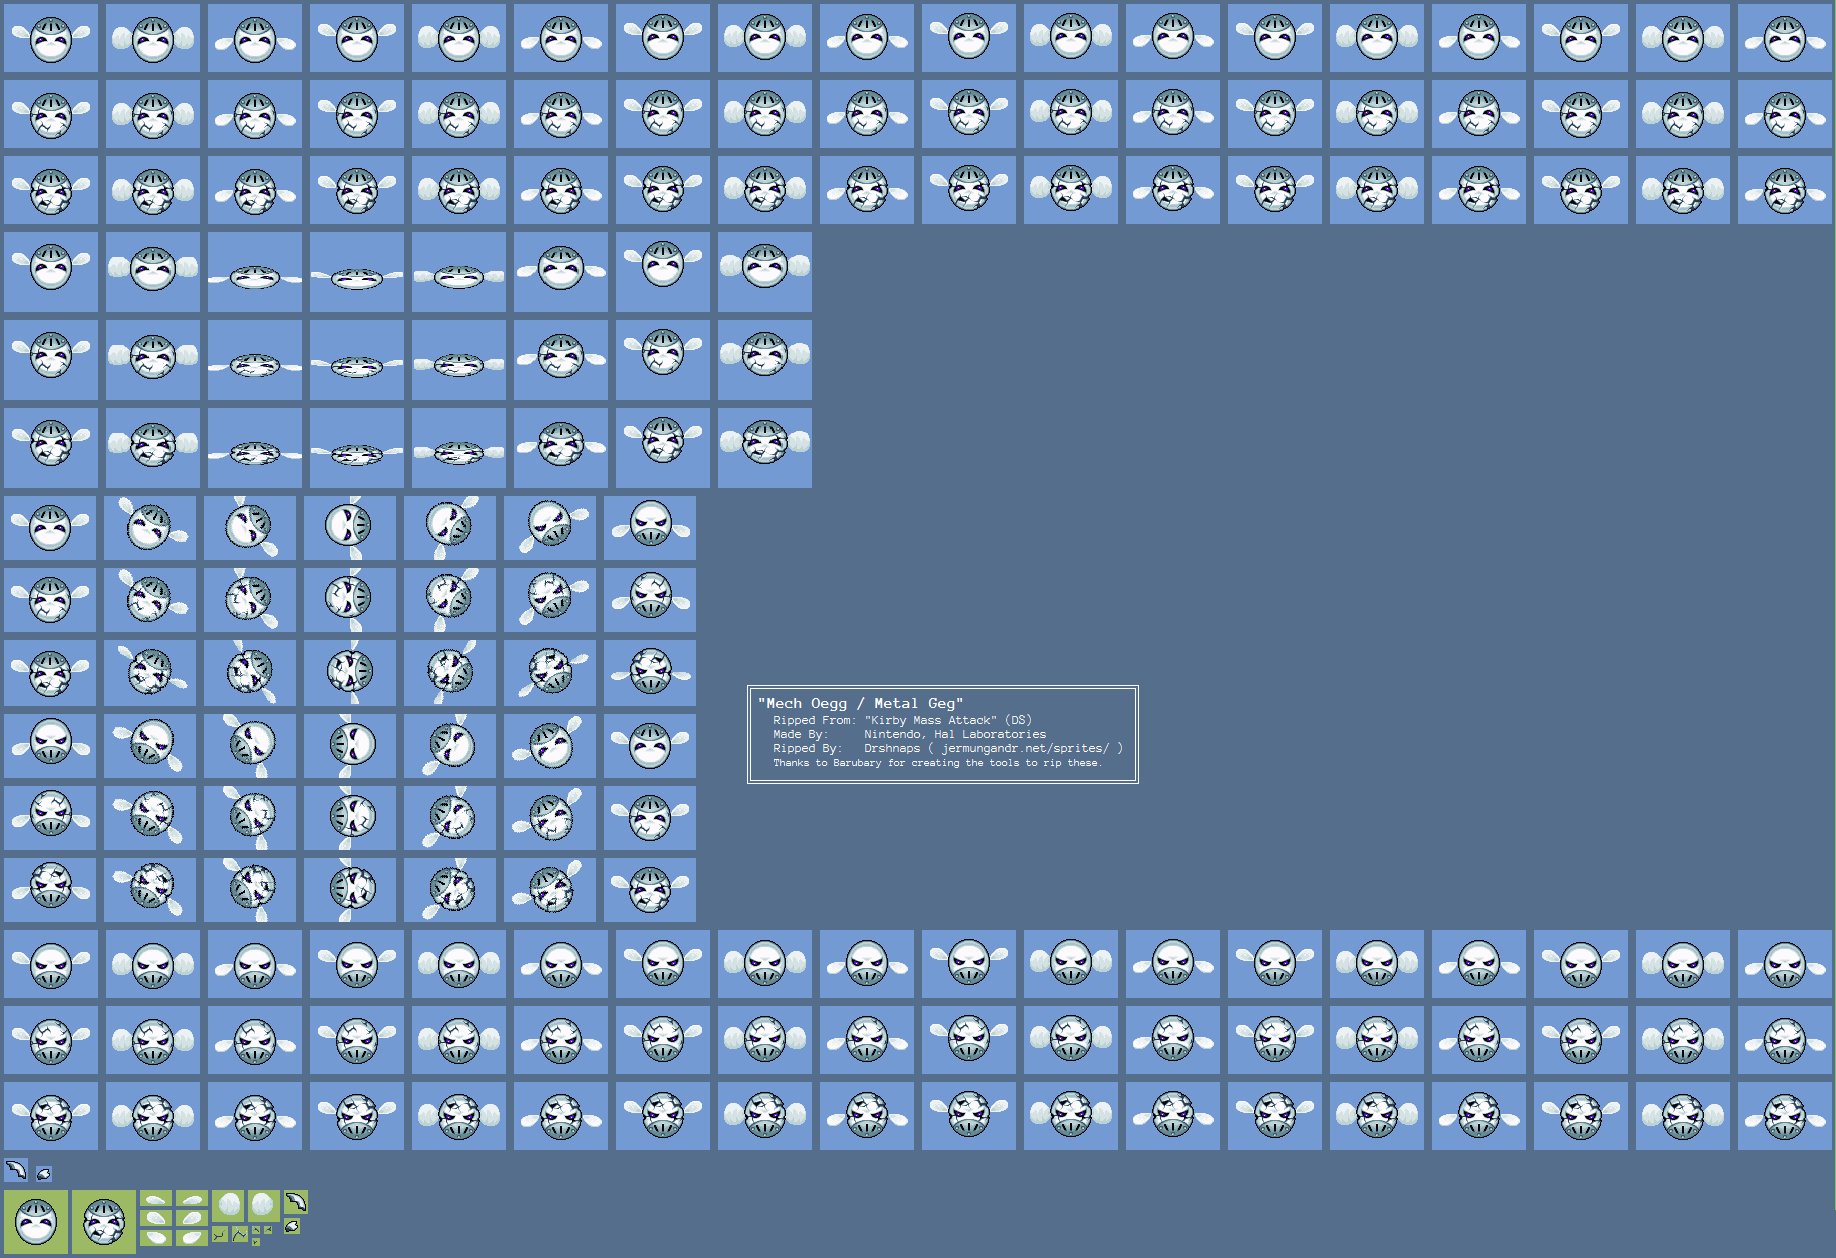Click the "Thanks to Barubary" credit line

(x=937, y=763)
